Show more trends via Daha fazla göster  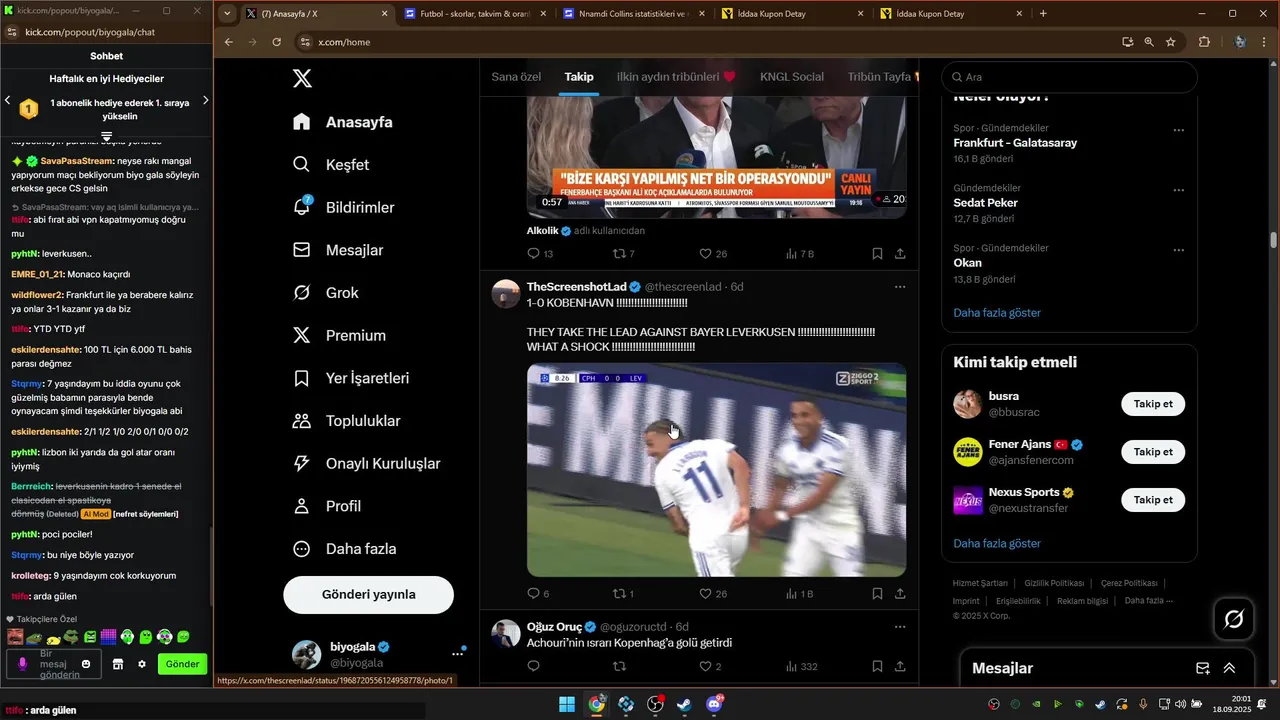pyautogui.click(x=997, y=313)
